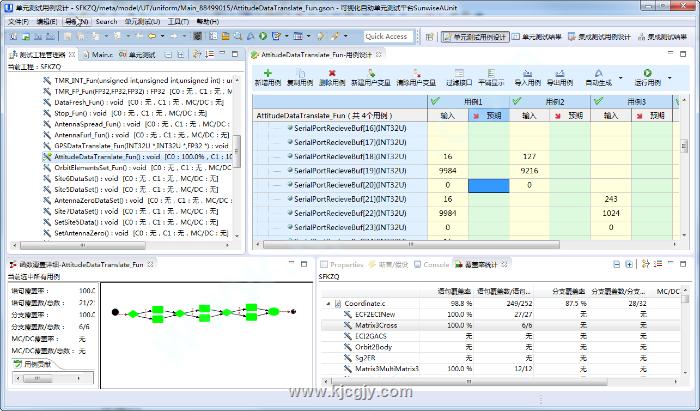Click the green plus 新增用例 icon
Screen dimensions: 700x411
tap(268, 73)
